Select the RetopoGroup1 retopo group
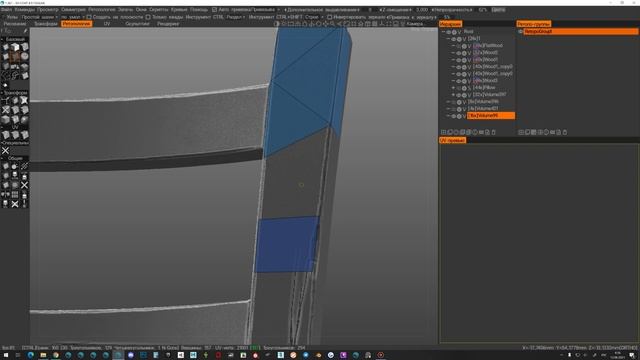This screenshot has width=640, height=360. coord(581,31)
